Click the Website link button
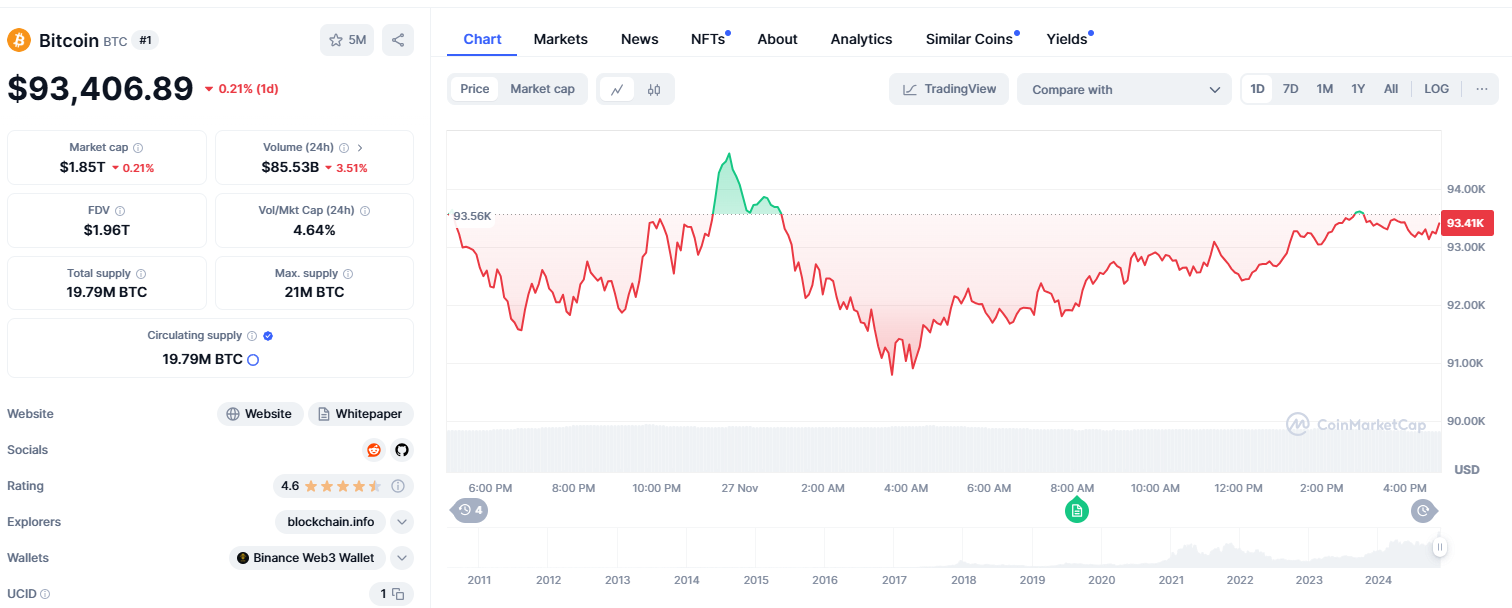 click(x=260, y=414)
